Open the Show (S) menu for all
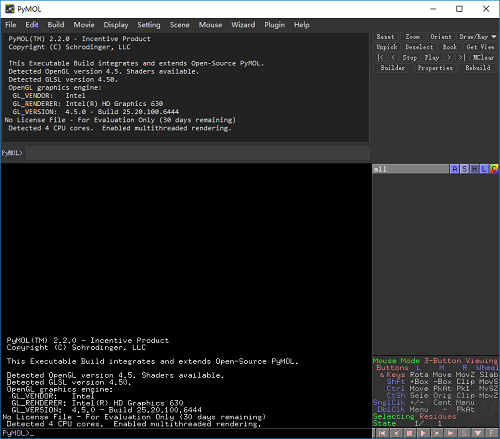The width and height of the screenshot is (500, 439). click(x=464, y=169)
